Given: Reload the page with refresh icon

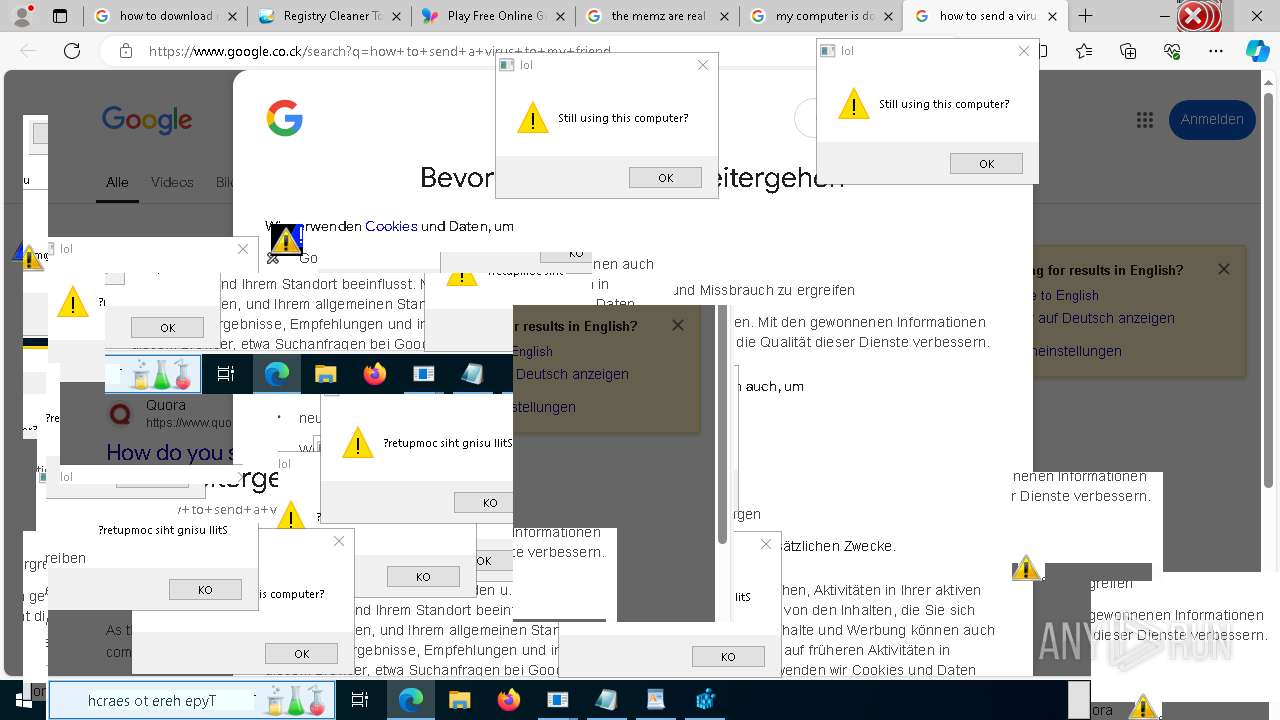Looking at the screenshot, I should [x=72, y=51].
